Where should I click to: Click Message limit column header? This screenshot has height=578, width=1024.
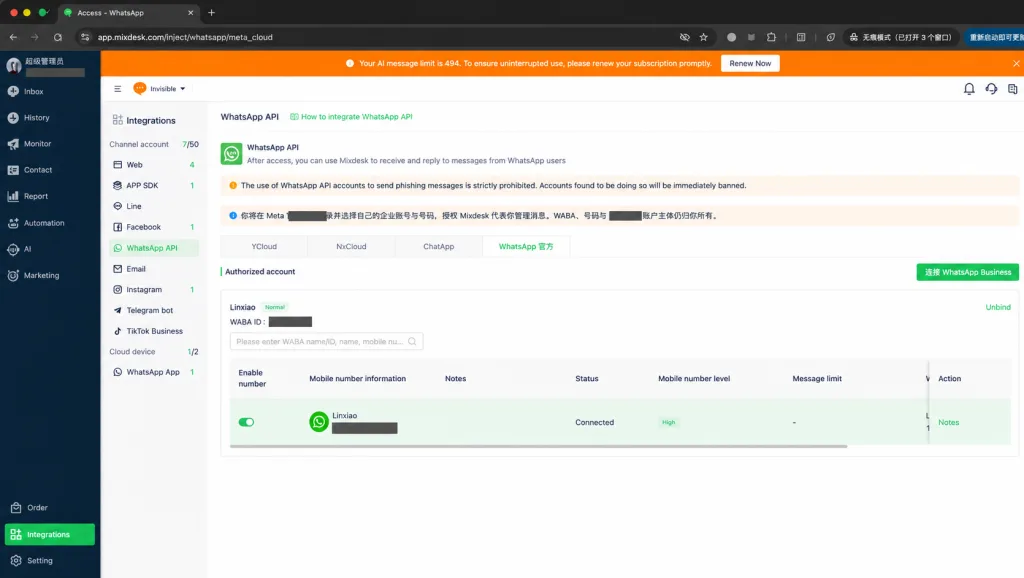[x=817, y=379]
